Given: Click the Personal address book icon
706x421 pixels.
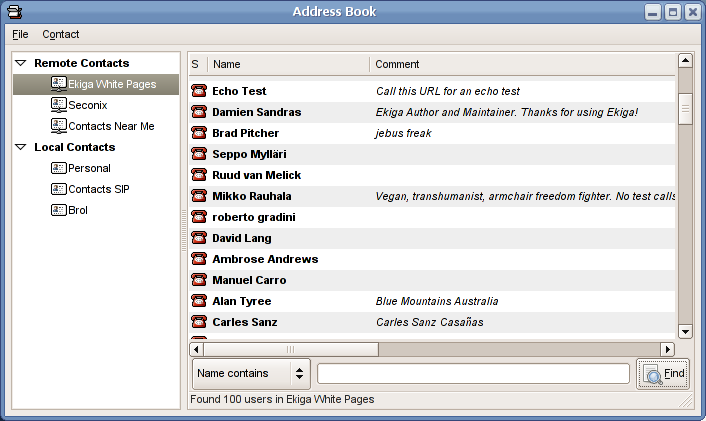Looking at the screenshot, I should (x=58, y=168).
